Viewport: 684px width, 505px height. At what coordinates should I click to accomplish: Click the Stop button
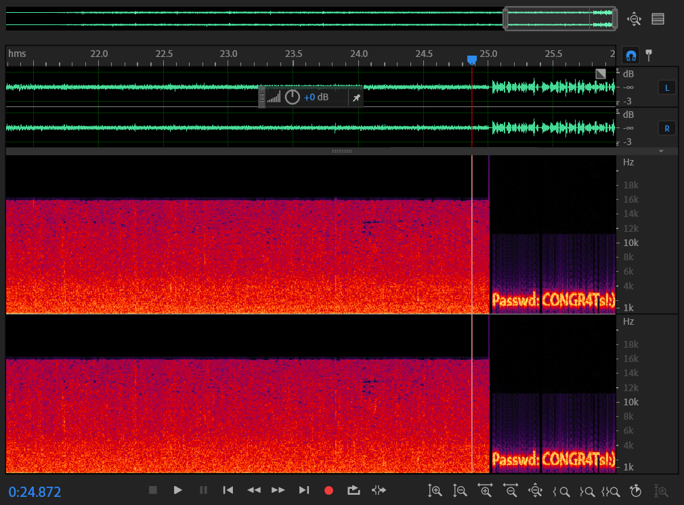tap(153, 490)
